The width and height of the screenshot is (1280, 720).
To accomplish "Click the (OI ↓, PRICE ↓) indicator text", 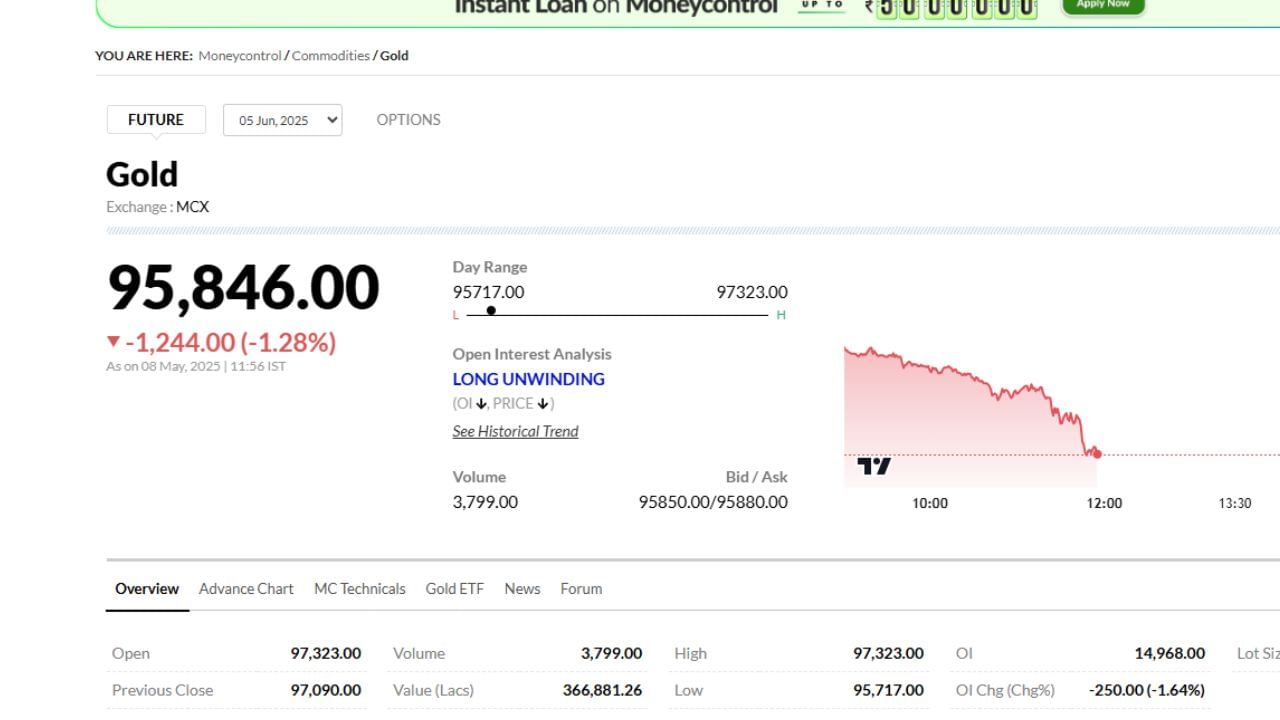I will coord(503,403).
